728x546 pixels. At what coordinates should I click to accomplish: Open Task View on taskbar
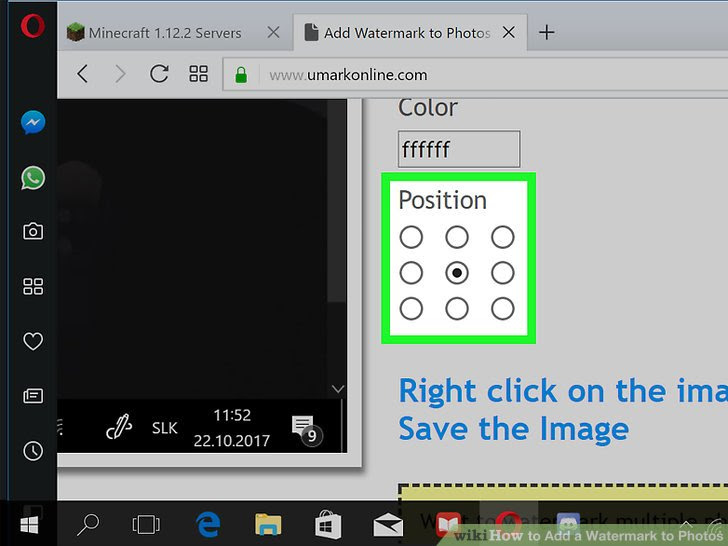[146, 525]
